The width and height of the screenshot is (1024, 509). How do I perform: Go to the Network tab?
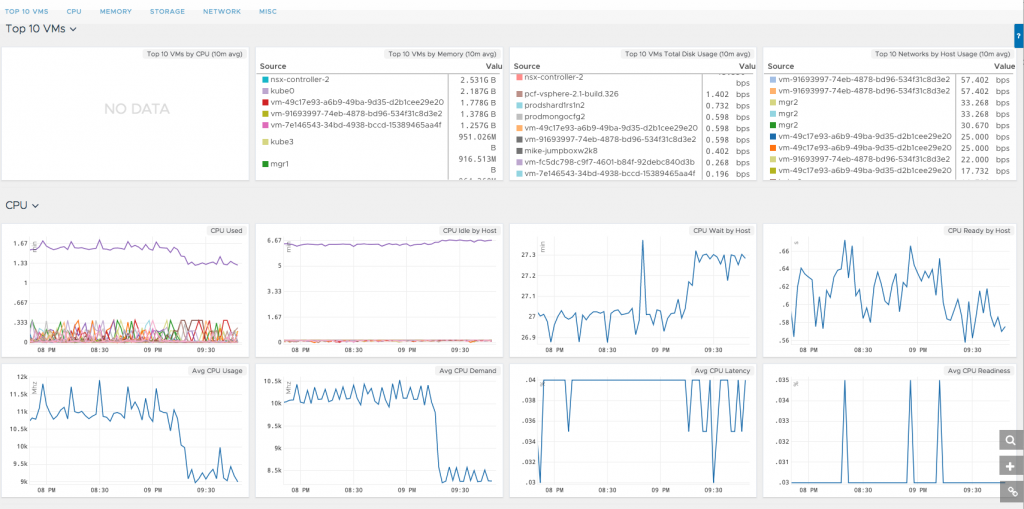pyautogui.click(x=221, y=11)
